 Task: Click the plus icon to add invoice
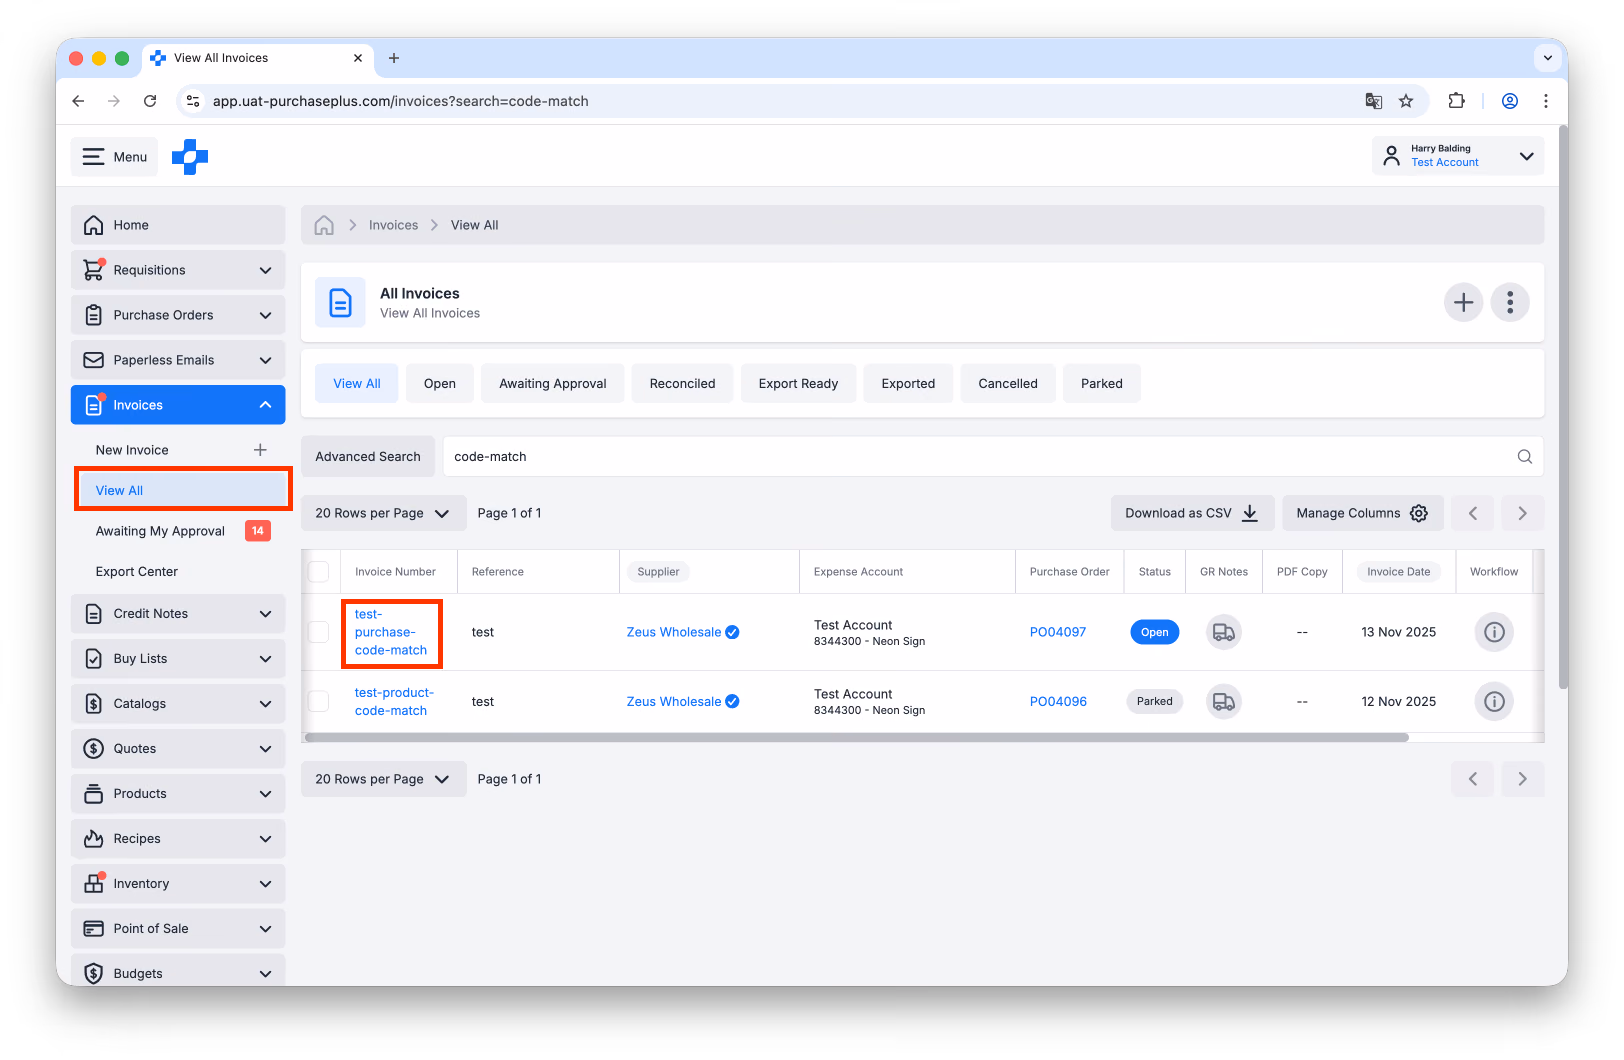point(1463,302)
